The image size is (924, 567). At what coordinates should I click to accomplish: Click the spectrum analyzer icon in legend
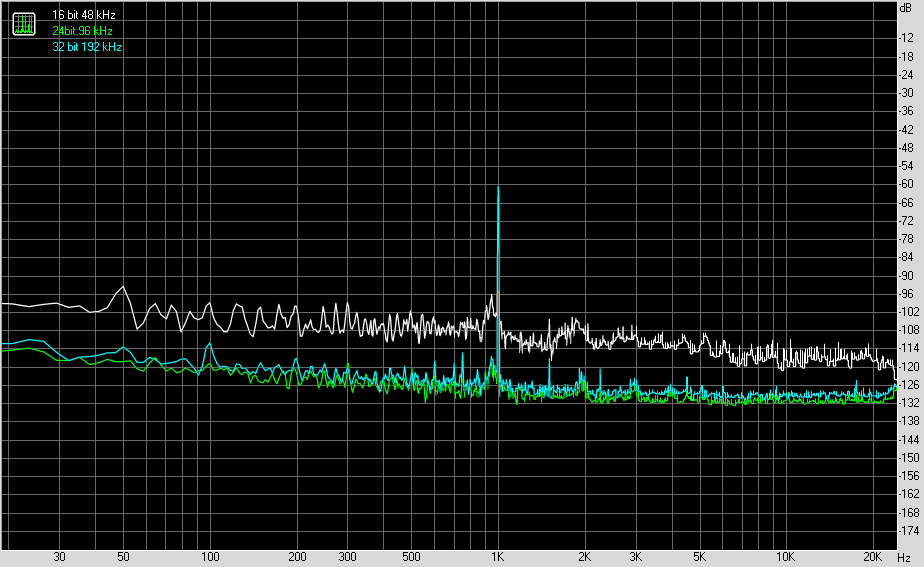pyautogui.click(x=24, y=23)
